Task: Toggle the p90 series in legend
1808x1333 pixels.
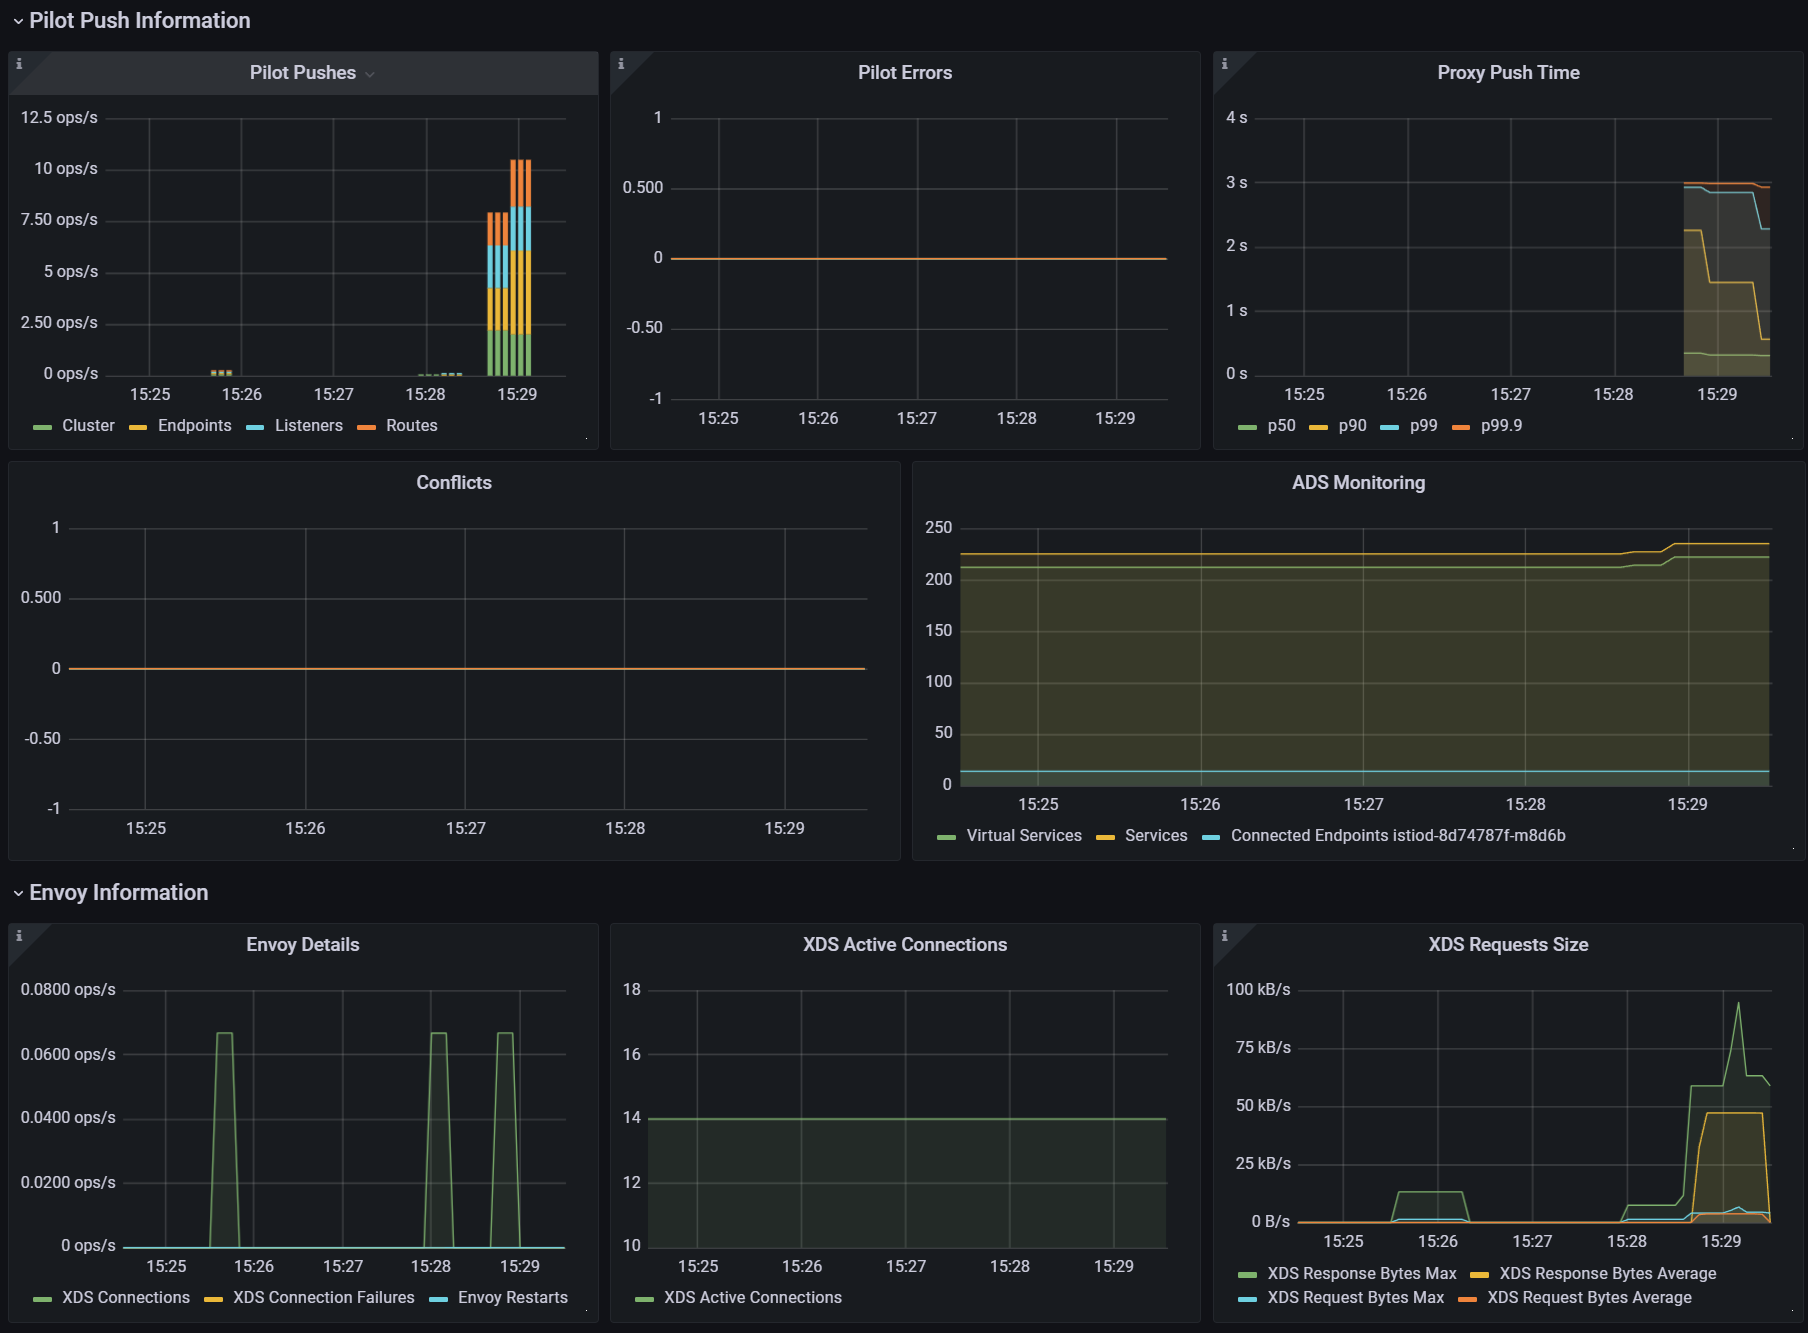Action: (1352, 426)
